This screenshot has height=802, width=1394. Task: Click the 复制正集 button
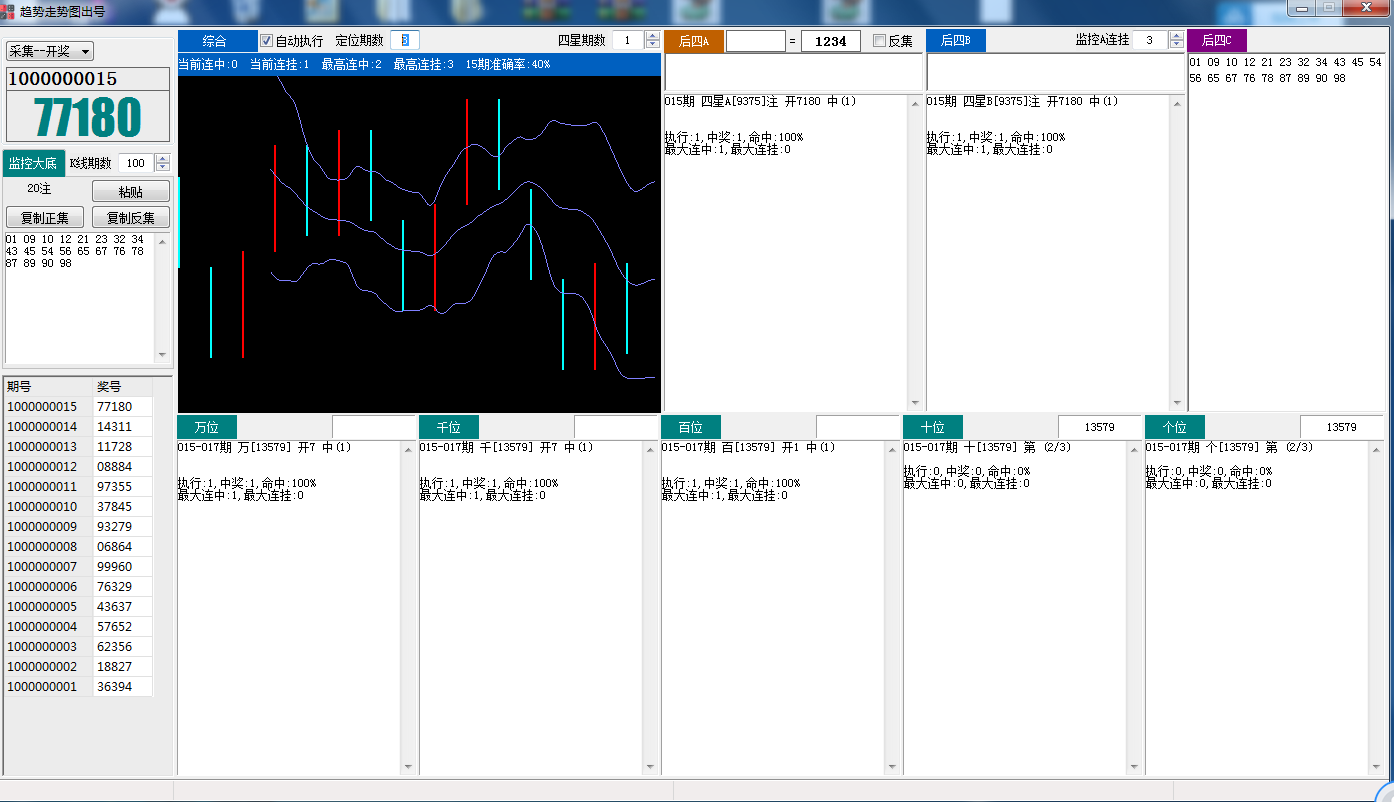tap(45, 217)
